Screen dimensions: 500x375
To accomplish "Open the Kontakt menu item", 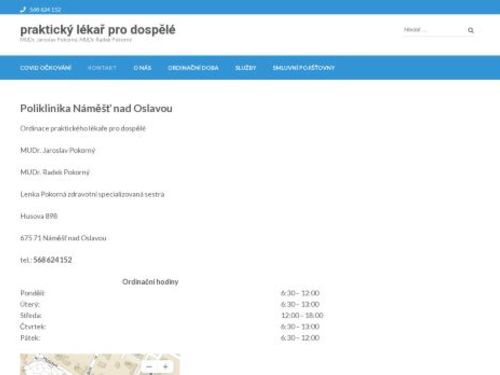I will [x=102, y=68].
